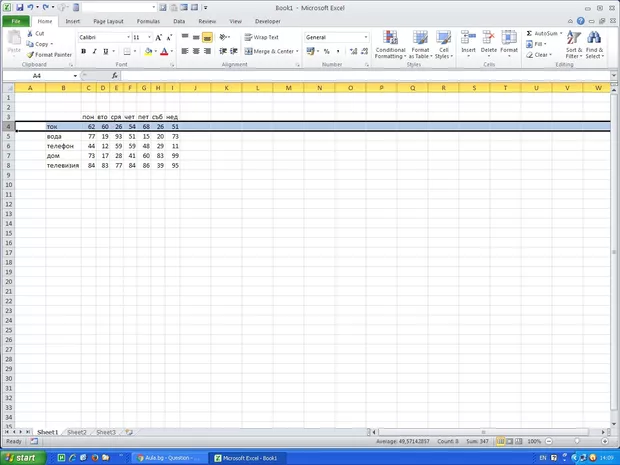Viewport: 620px width, 465px height.
Task: Switch to the Formulas tab
Action: coord(148,21)
